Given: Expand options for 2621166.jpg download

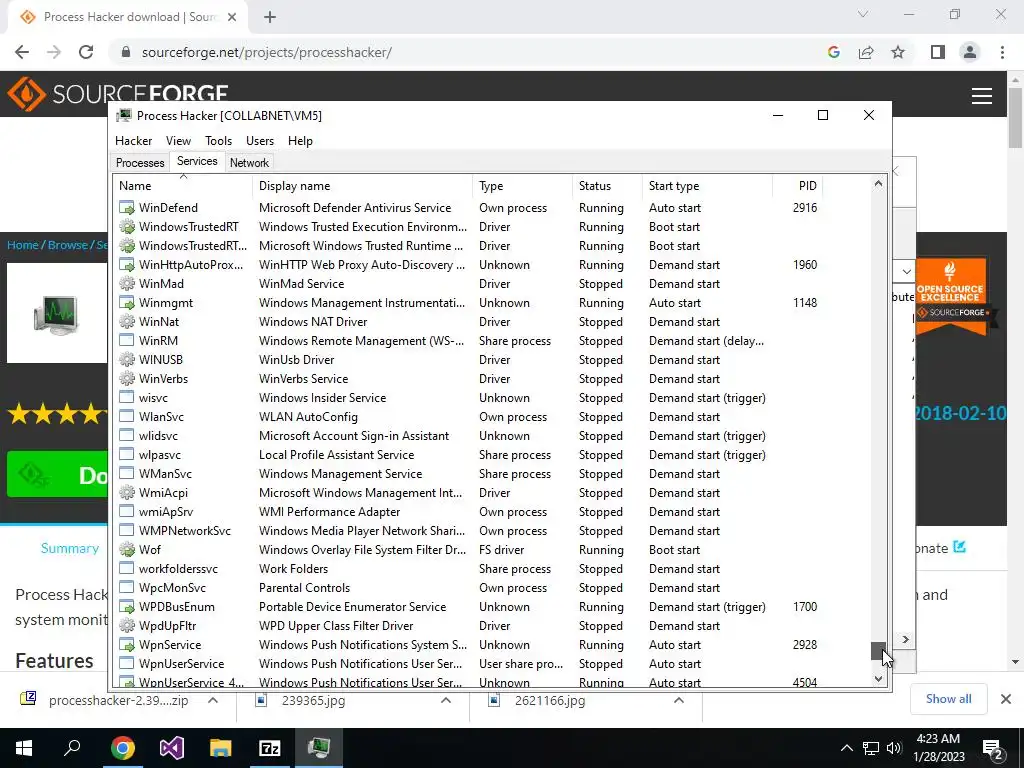Looking at the screenshot, I should click(x=679, y=700).
